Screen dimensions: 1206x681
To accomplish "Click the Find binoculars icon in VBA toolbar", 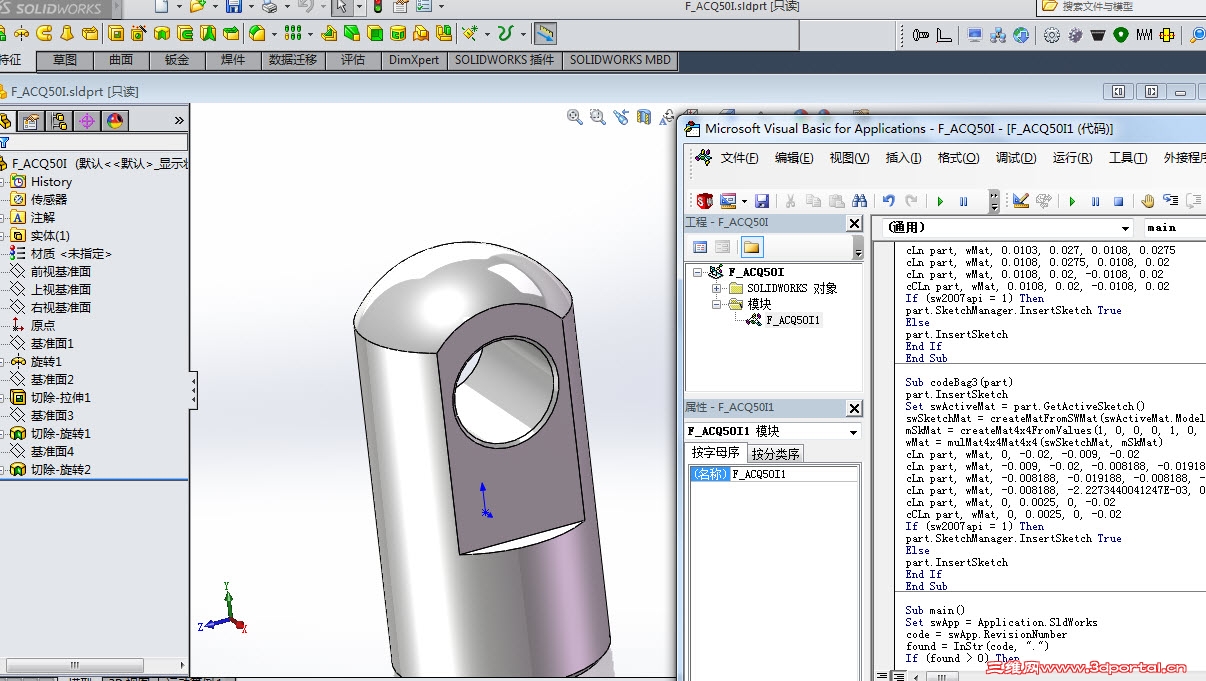I will [859, 201].
